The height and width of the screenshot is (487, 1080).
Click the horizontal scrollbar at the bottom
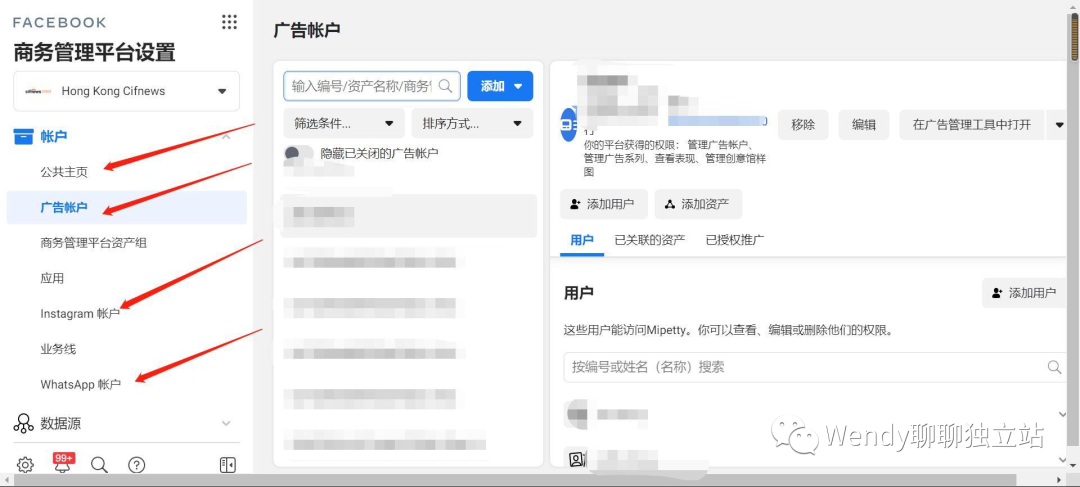point(515,479)
